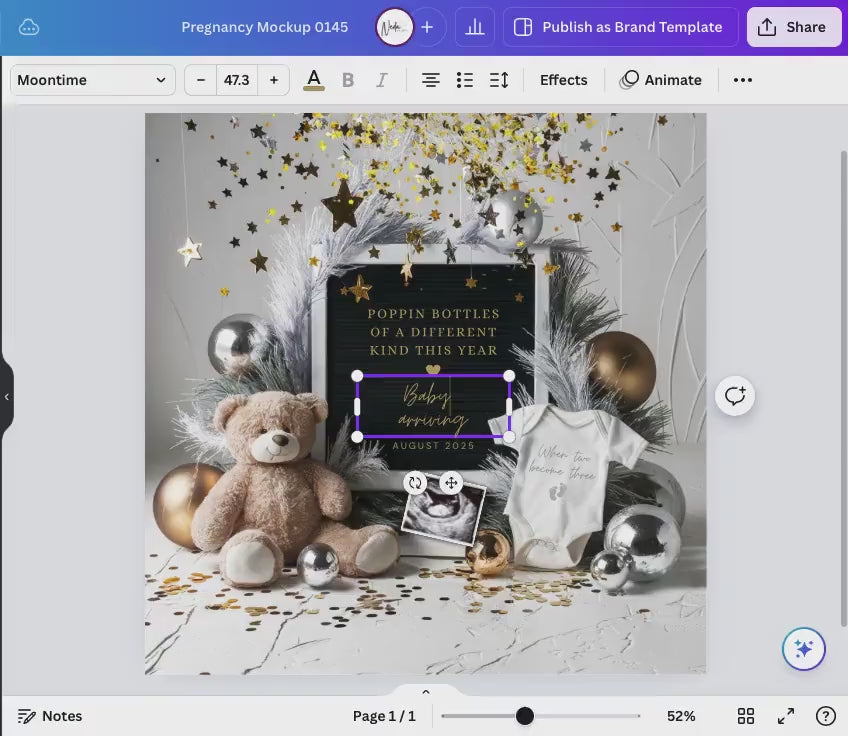Toggle bold formatting

348,80
